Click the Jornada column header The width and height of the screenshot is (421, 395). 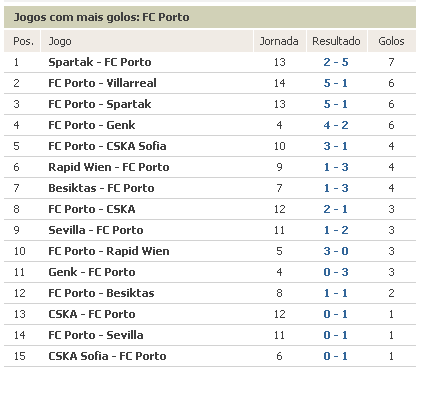tap(279, 41)
